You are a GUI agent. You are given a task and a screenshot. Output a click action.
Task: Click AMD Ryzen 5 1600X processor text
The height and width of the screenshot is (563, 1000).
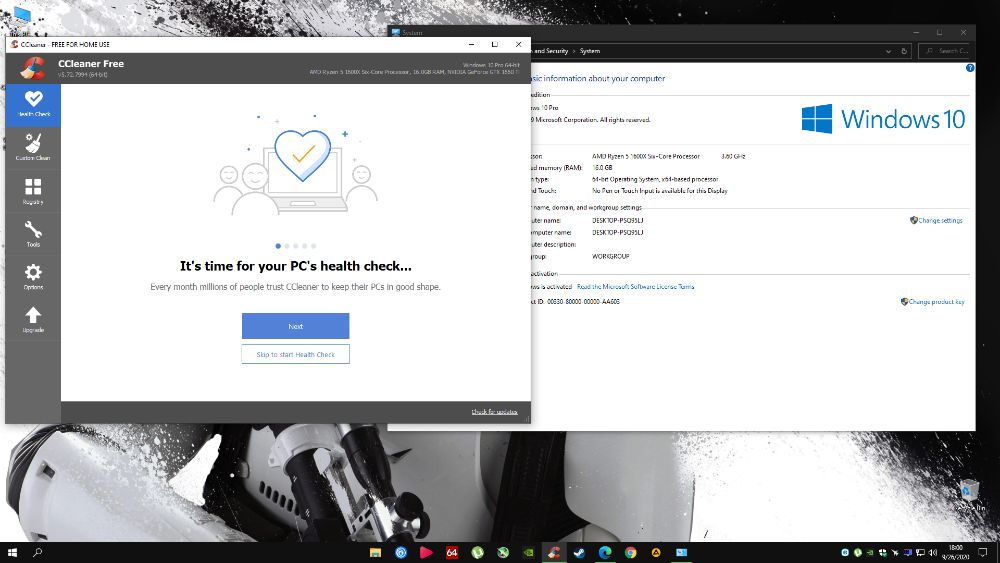(645, 156)
